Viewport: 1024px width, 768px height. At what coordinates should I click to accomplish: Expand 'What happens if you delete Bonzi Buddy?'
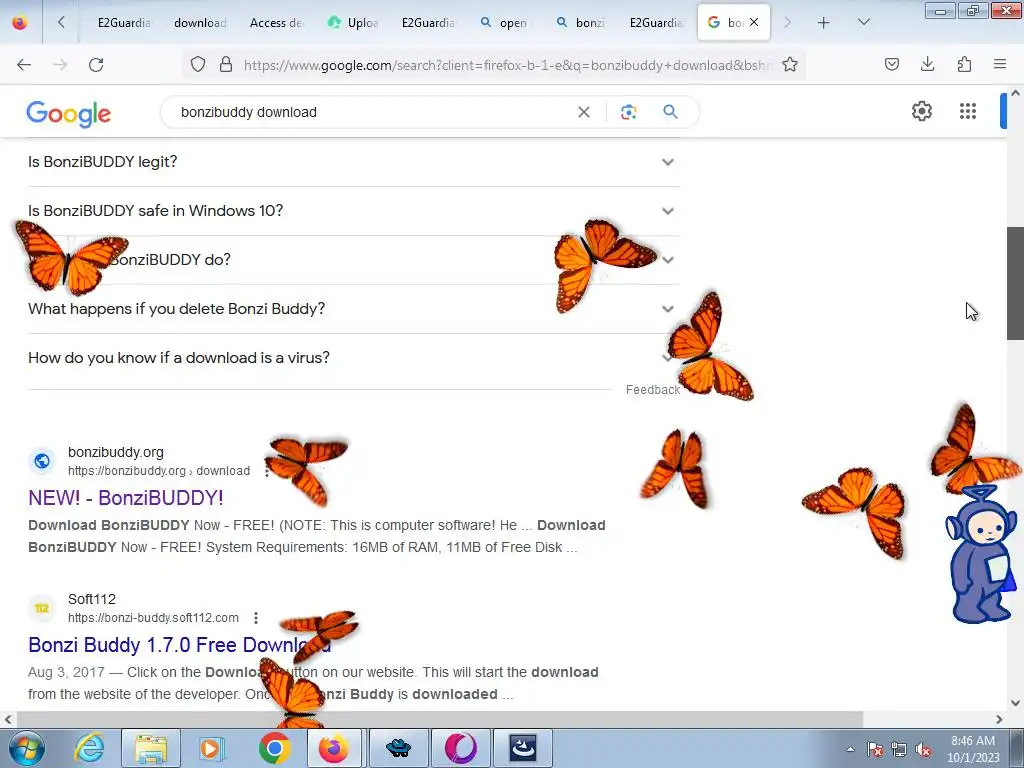pos(353,309)
